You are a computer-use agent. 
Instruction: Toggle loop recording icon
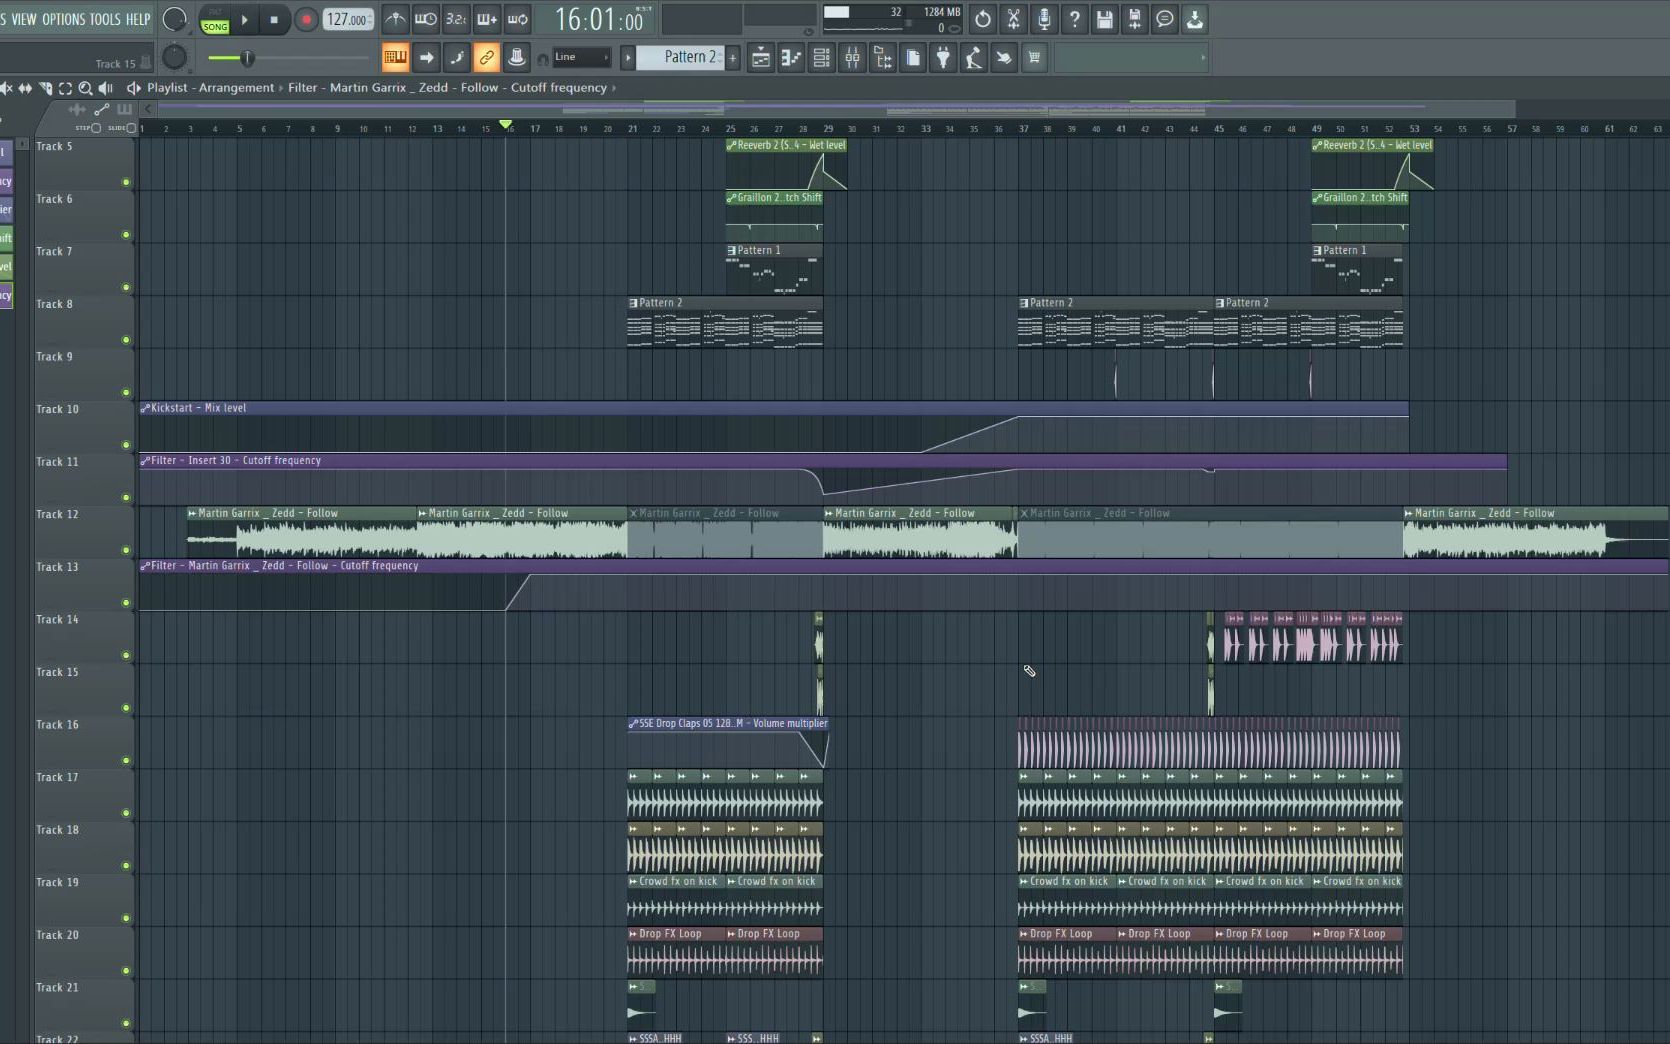point(518,19)
